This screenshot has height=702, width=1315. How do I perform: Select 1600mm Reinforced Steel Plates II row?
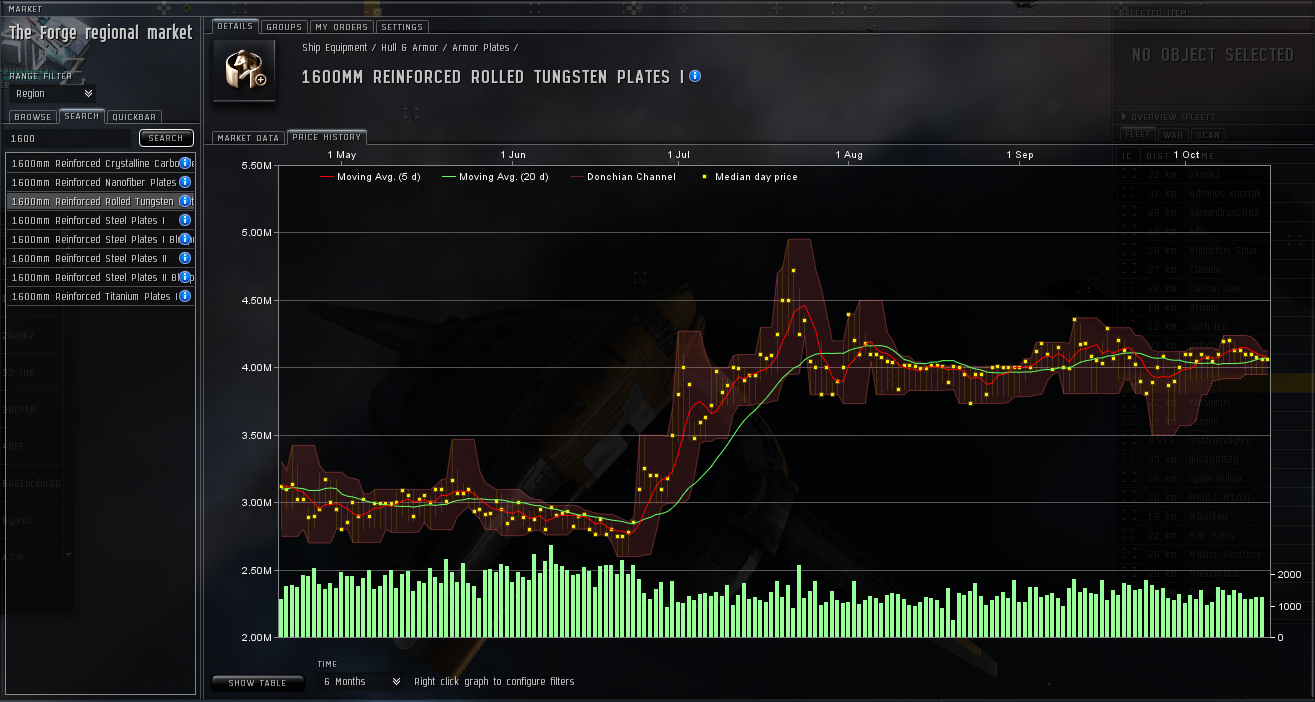tap(101, 258)
